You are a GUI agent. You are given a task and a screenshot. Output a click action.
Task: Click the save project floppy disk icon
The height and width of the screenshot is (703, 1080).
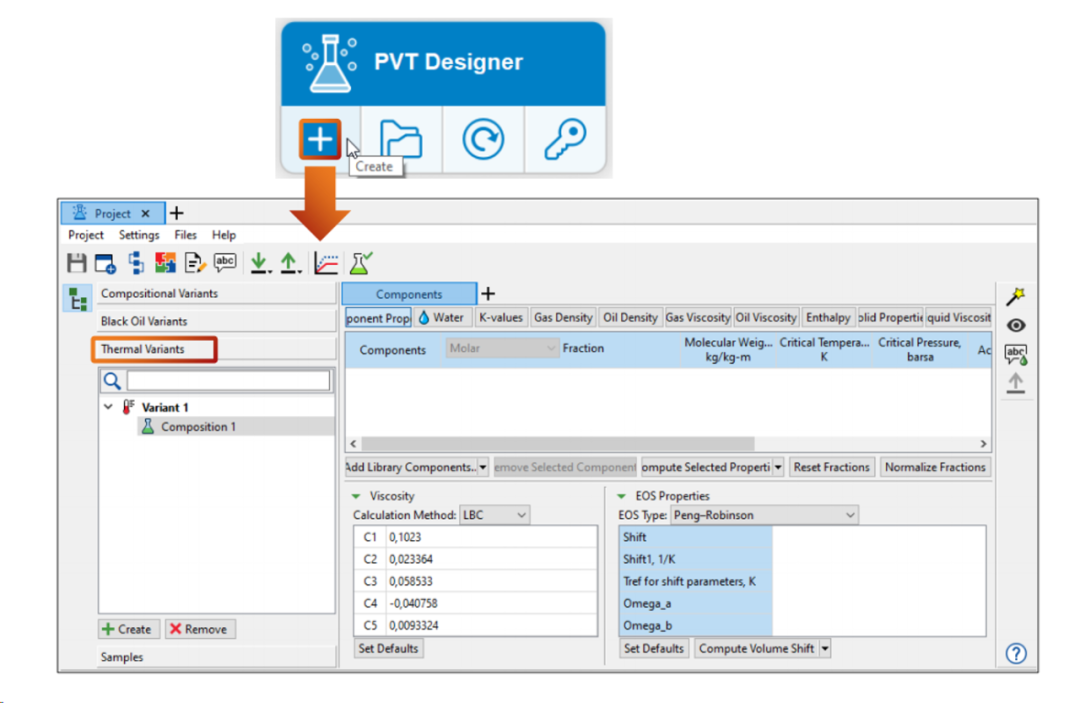[x=76, y=264]
